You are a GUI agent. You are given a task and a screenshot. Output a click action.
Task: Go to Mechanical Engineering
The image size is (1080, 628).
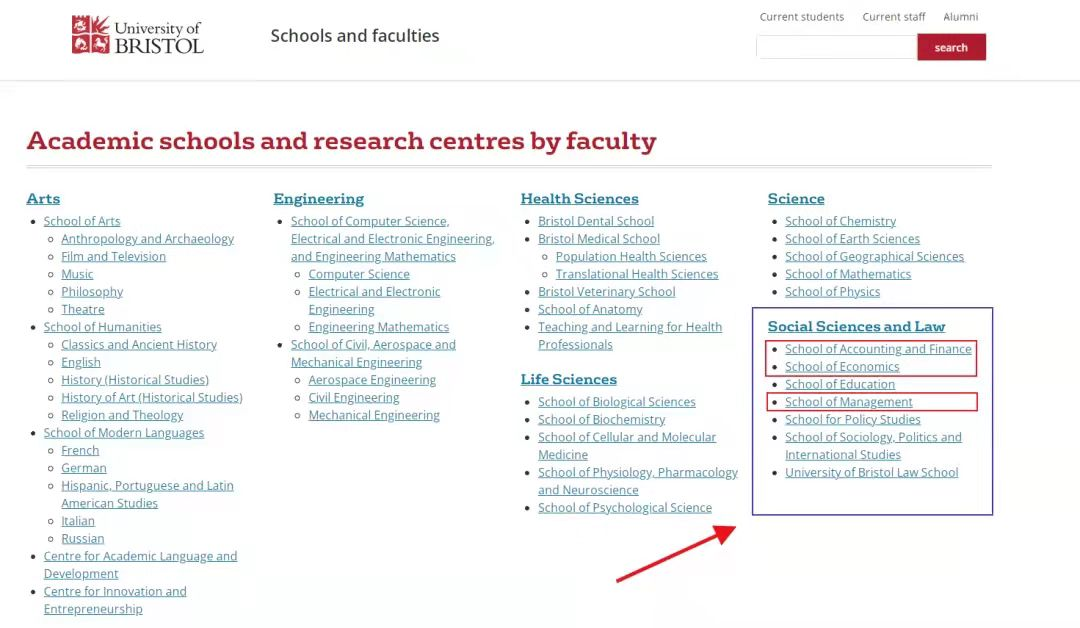click(x=374, y=415)
